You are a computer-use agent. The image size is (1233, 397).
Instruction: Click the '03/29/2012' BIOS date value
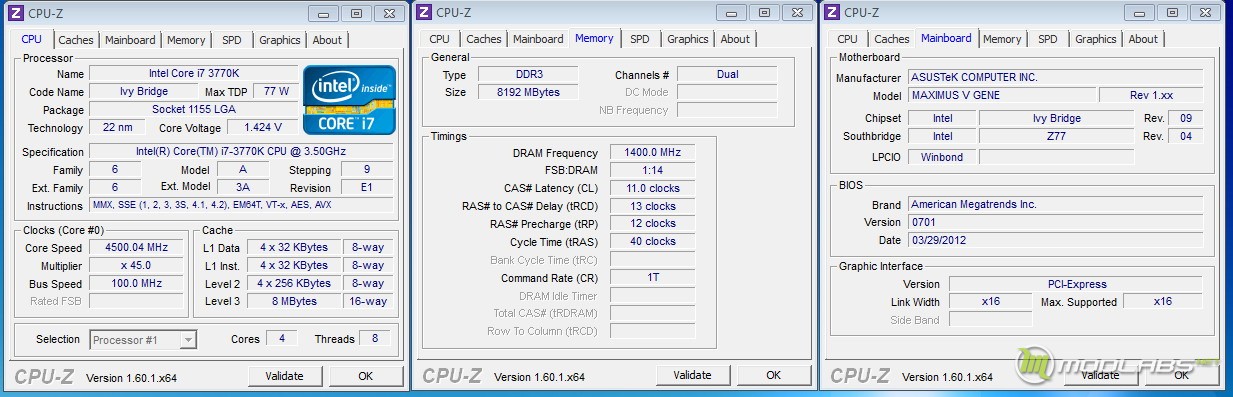[x=1055, y=240]
